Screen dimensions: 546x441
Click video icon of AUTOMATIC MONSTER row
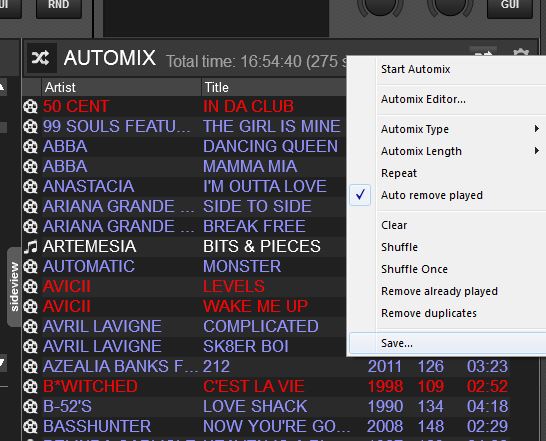(31, 266)
